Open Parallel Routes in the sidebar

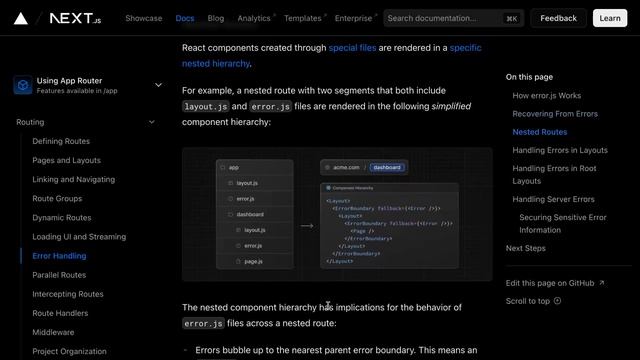click(59, 275)
